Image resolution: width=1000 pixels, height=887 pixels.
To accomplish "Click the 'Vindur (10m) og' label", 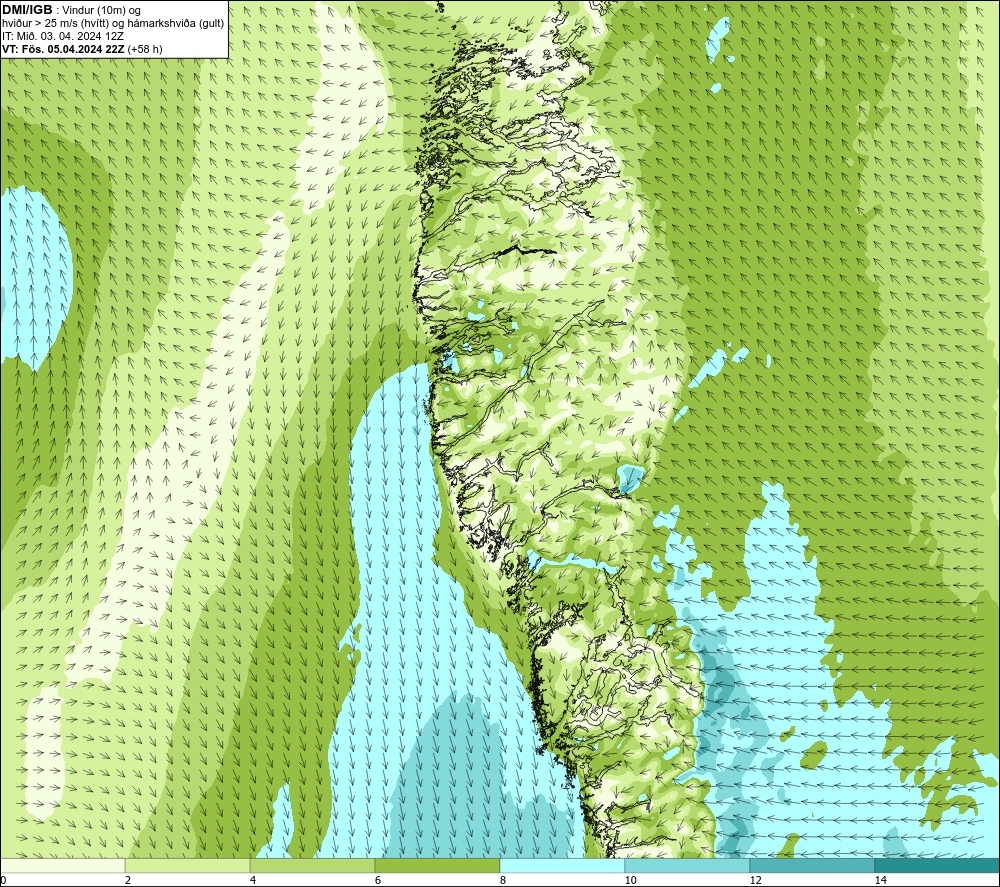I will click(101, 11).
